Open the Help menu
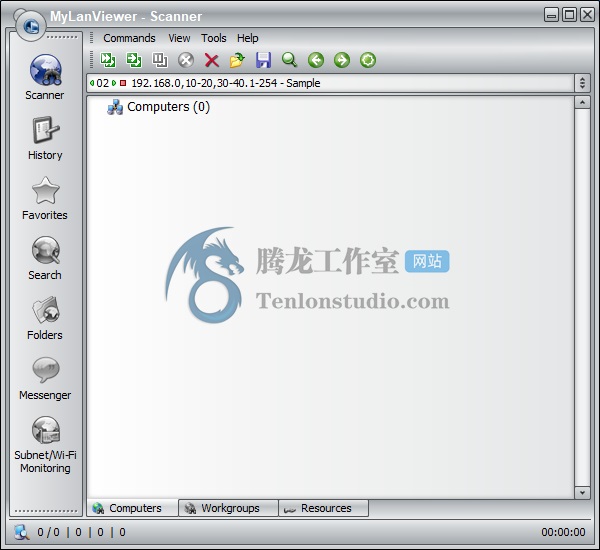 coord(248,38)
